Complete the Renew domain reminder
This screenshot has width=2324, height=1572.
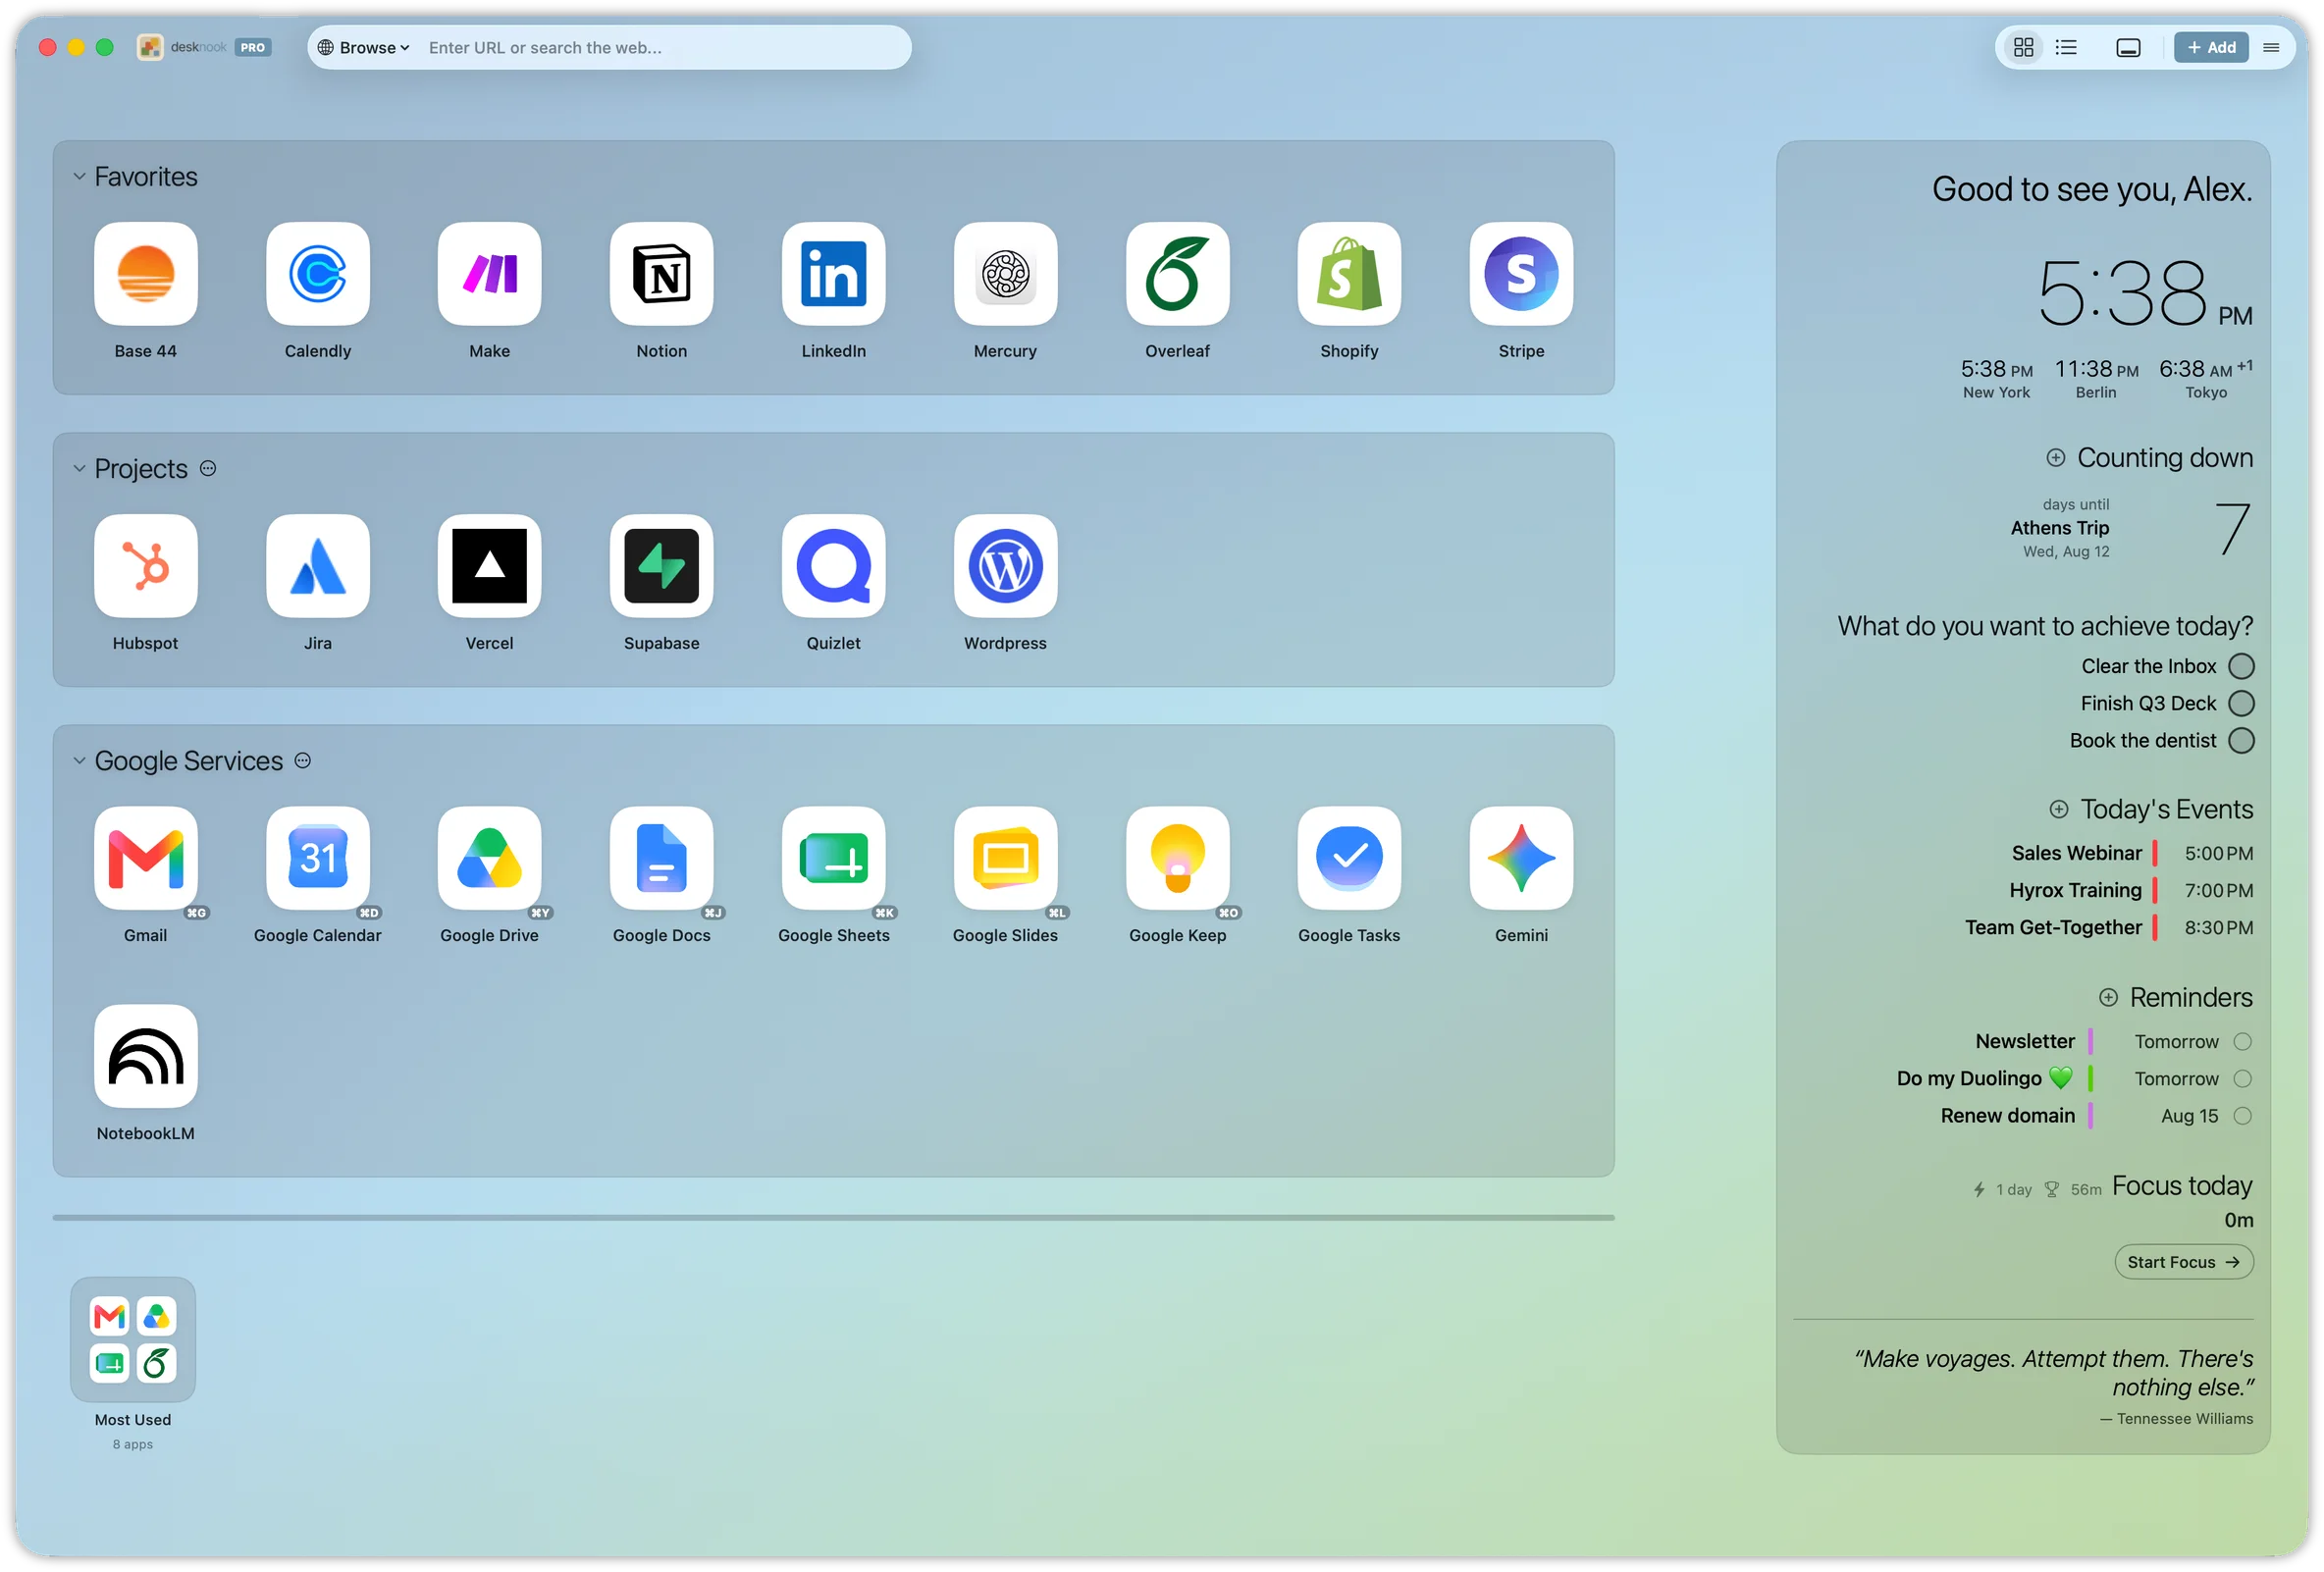pyautogui.click(x=2243, y=1116)
